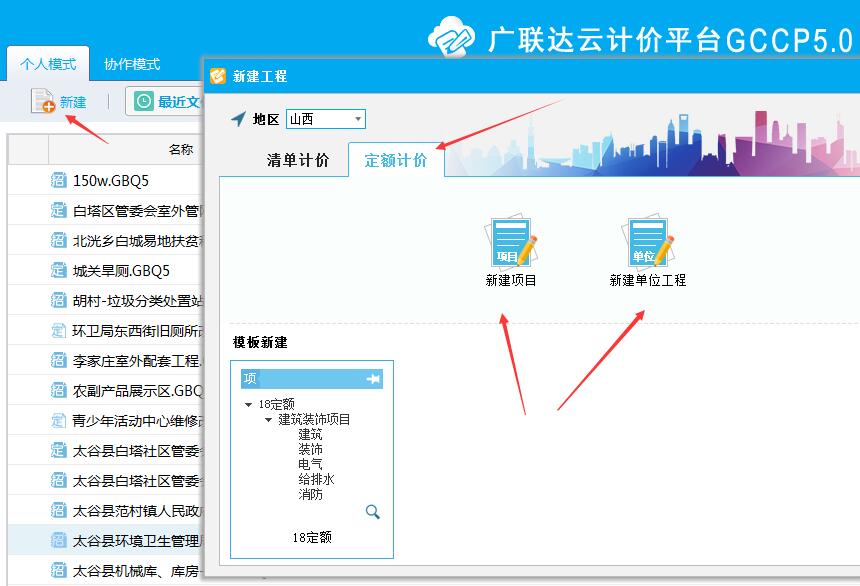Click the 新建 new-file icon in toolbar
This screenshot has height=586, width=860.
click(43, 101)
